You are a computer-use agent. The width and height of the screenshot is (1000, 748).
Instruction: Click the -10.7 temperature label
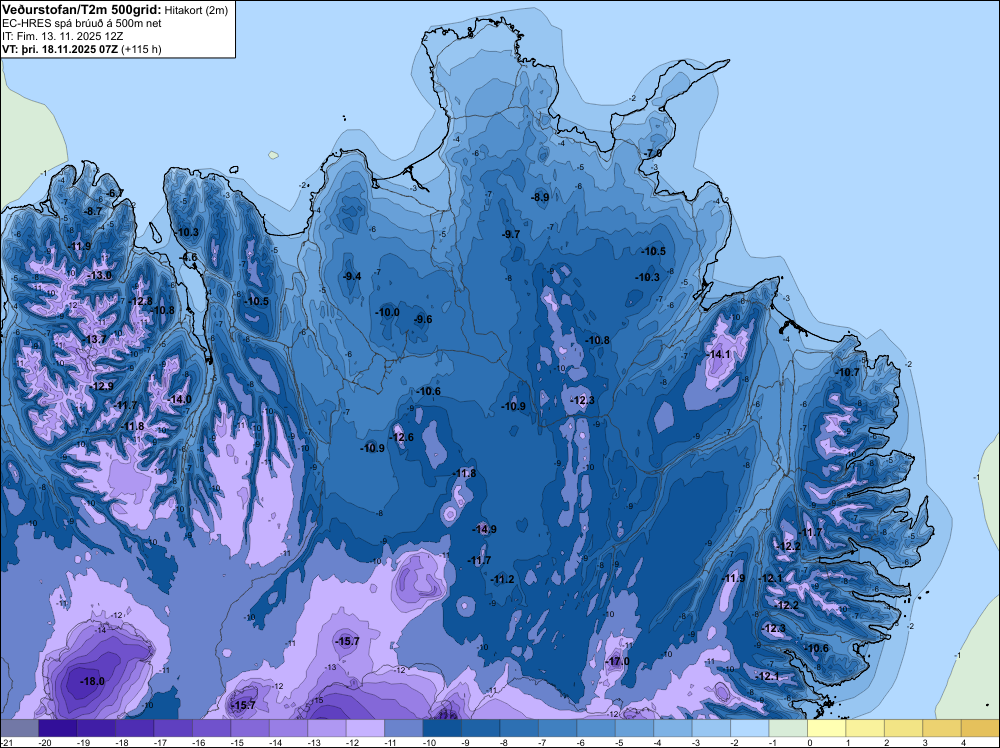848,372
